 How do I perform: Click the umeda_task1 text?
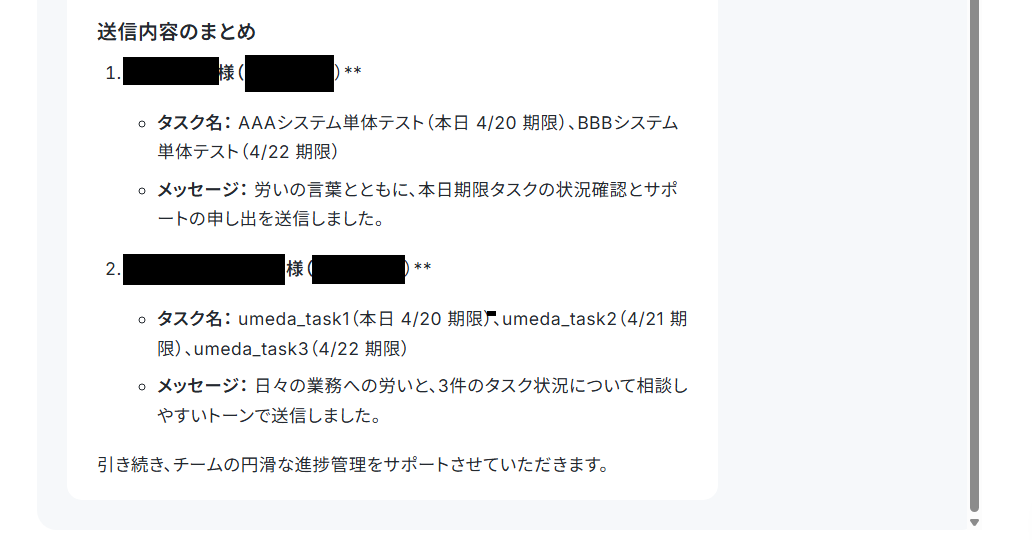(294, 319)
